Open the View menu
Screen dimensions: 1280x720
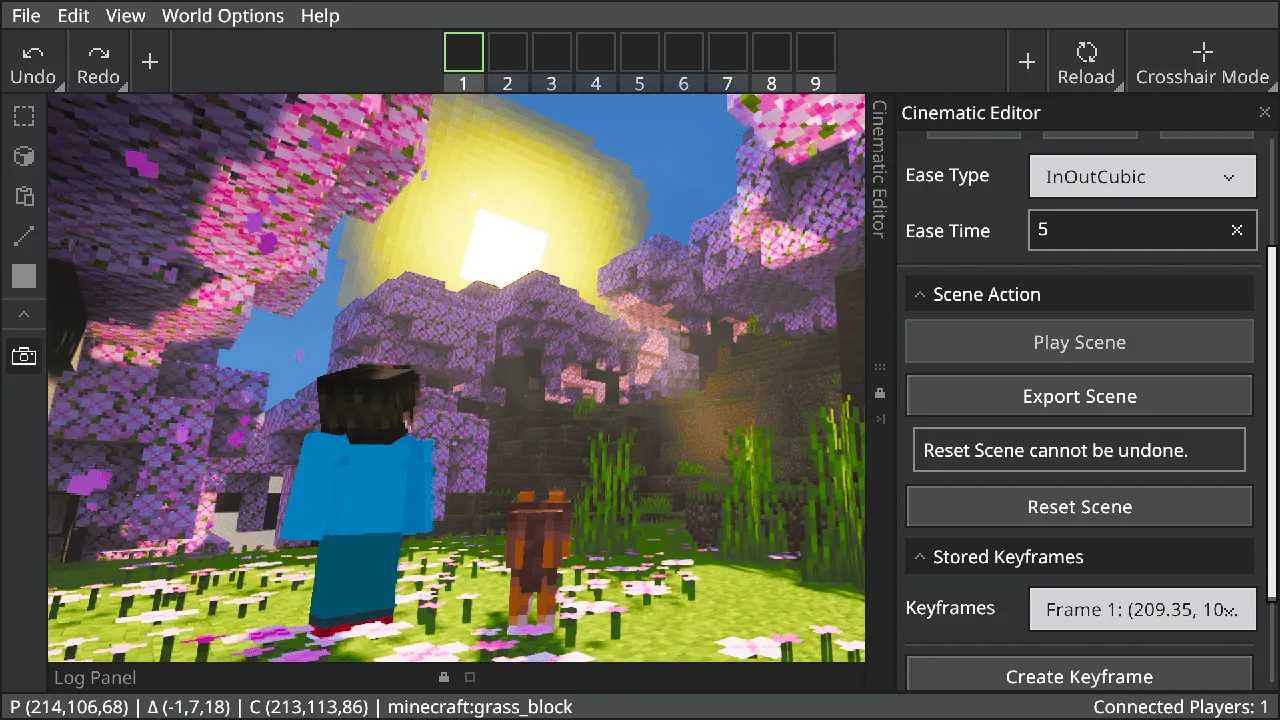click(125, 15)
